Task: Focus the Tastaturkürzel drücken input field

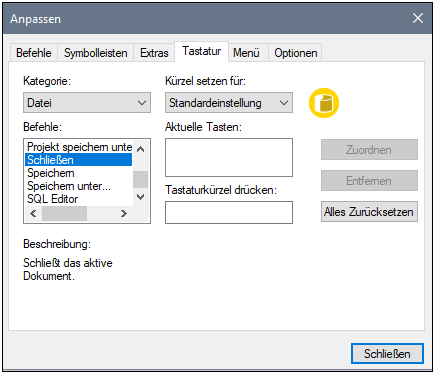Action: 229,212
